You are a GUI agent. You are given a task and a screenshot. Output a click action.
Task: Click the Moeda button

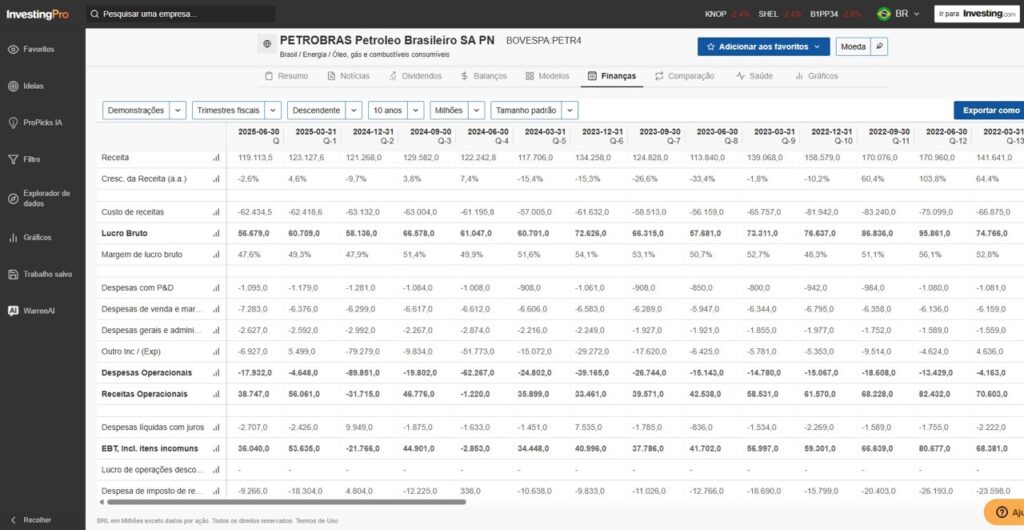pos(853,47)
